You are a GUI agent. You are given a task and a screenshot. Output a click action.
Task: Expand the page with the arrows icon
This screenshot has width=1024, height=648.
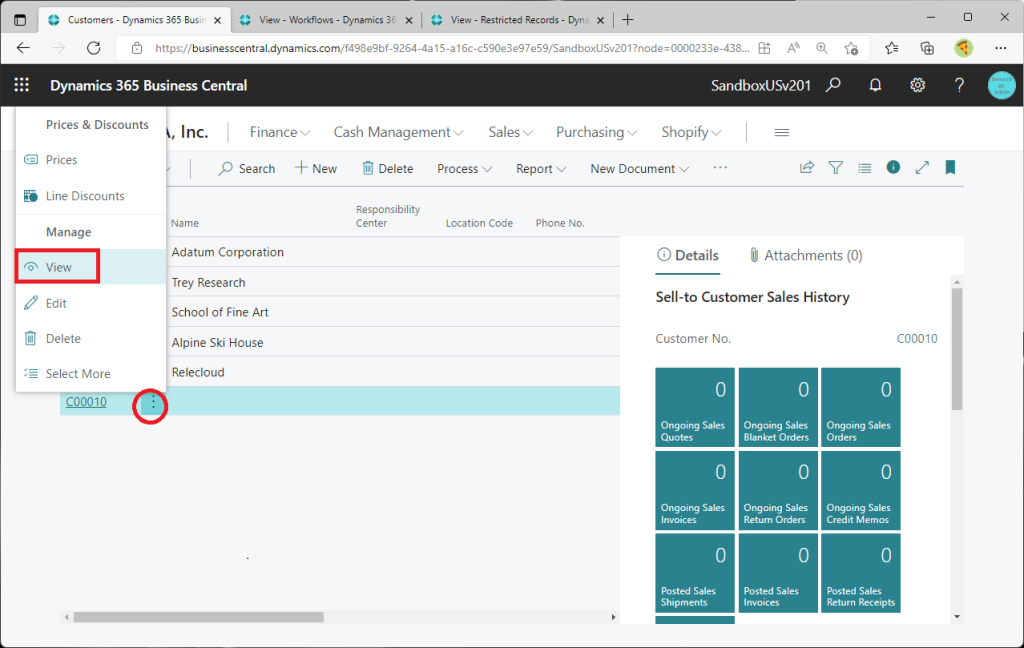pos(922,168)
